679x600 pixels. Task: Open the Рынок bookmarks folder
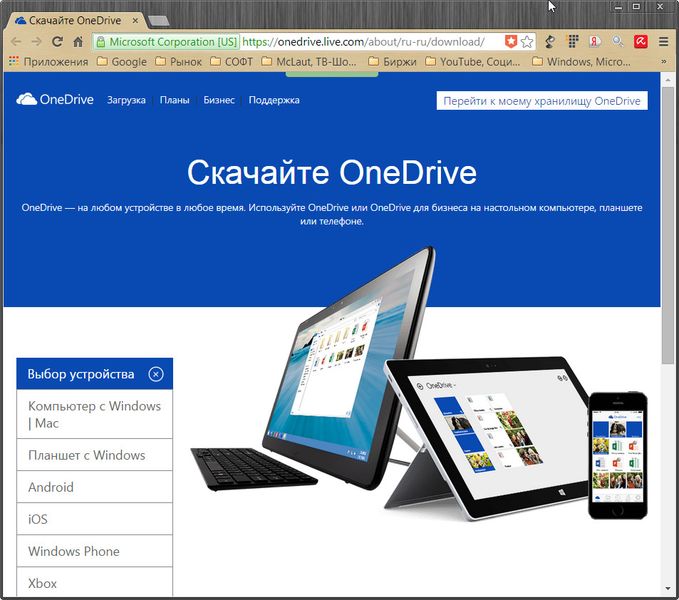(x=178, y=61)
